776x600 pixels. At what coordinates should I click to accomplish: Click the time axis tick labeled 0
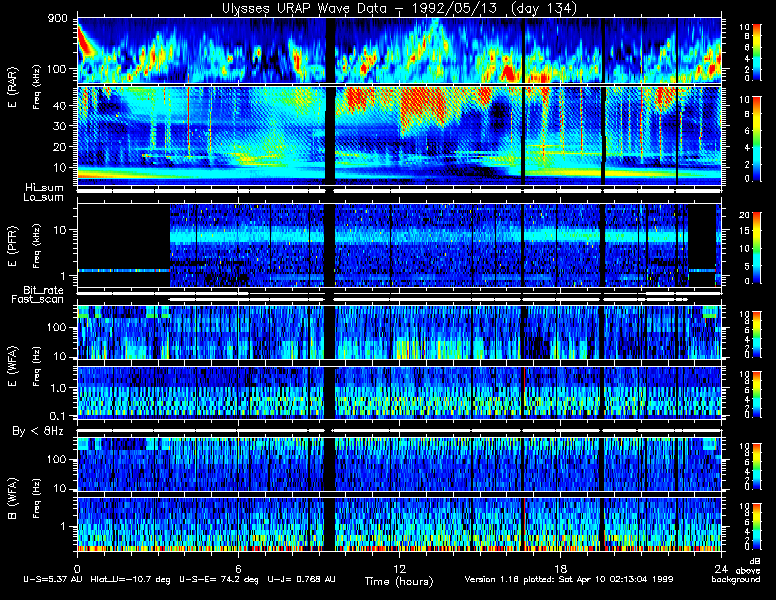pos(77,568)
